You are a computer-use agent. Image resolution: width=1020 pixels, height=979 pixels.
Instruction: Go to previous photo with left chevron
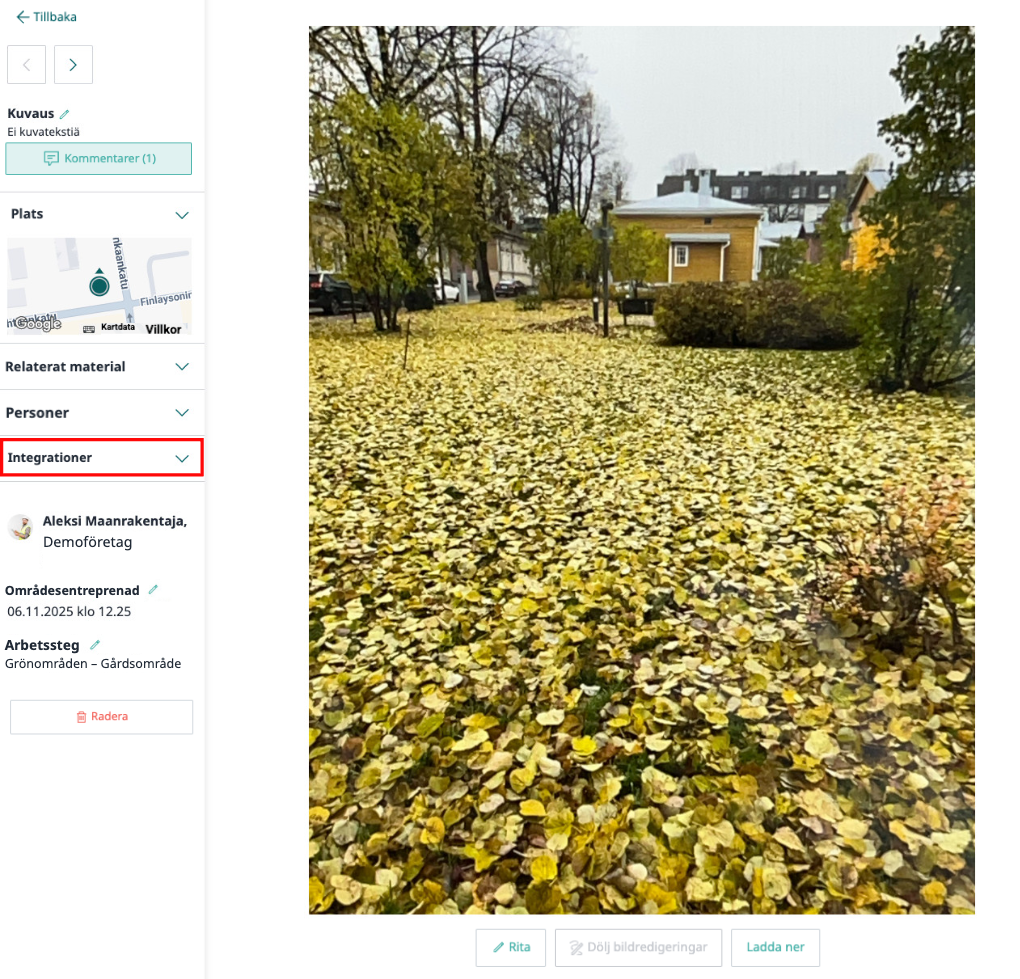(x=26, y=65)
